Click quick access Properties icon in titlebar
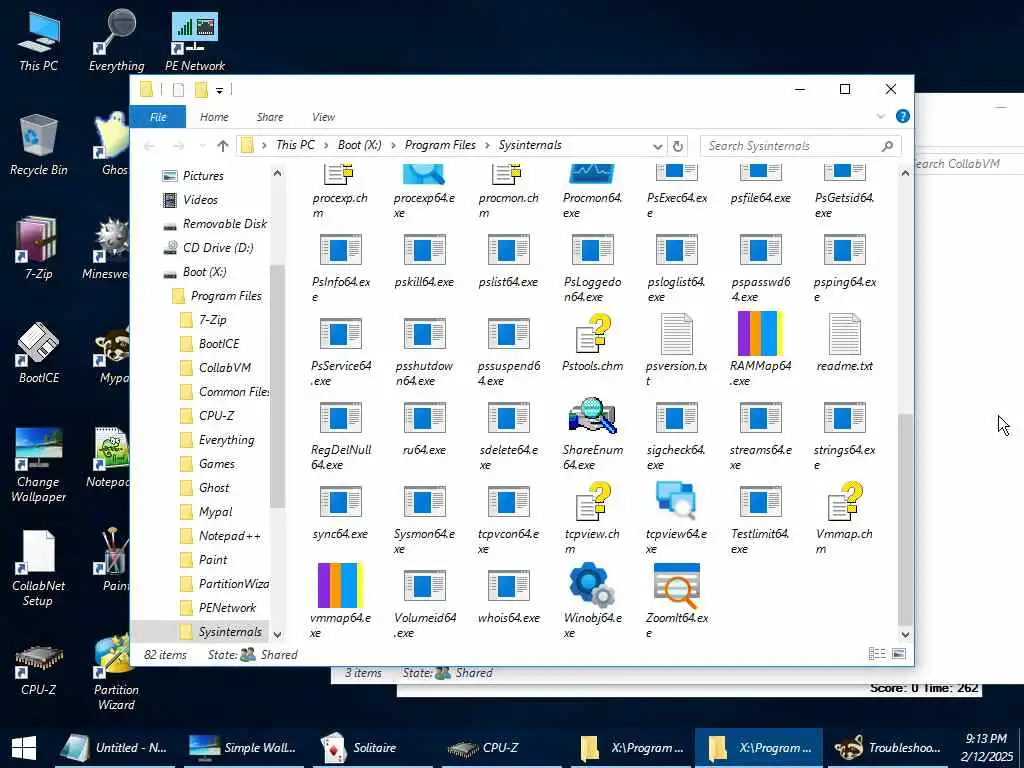1024x768 pixels. click(x=178, y=90)
